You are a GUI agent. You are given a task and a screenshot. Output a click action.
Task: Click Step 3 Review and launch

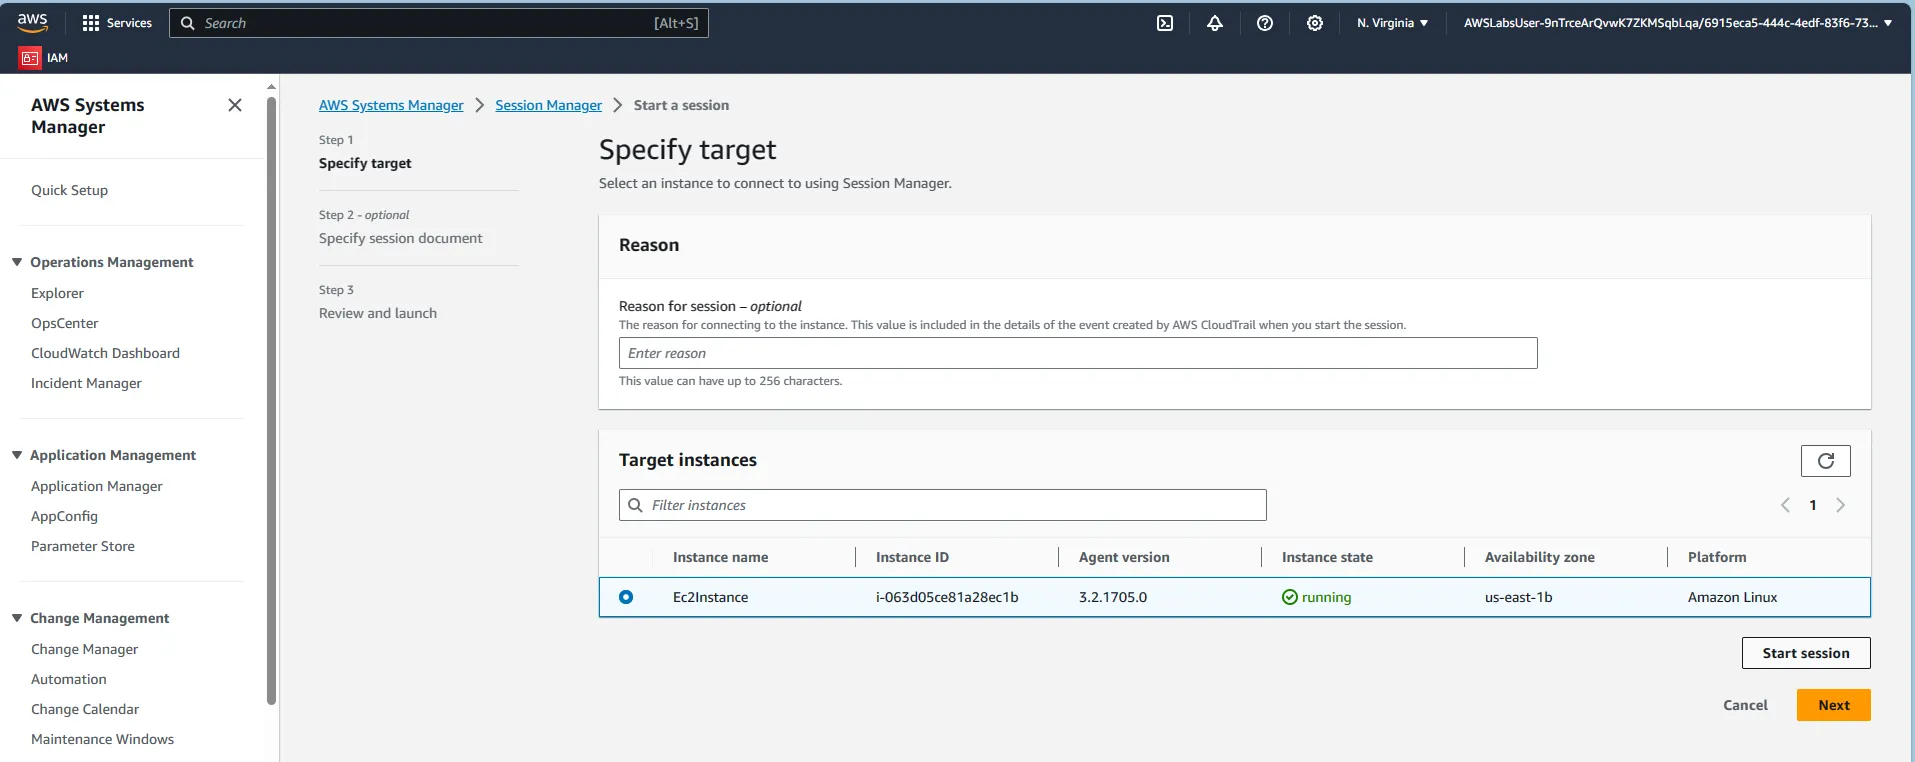pos(378,313)
